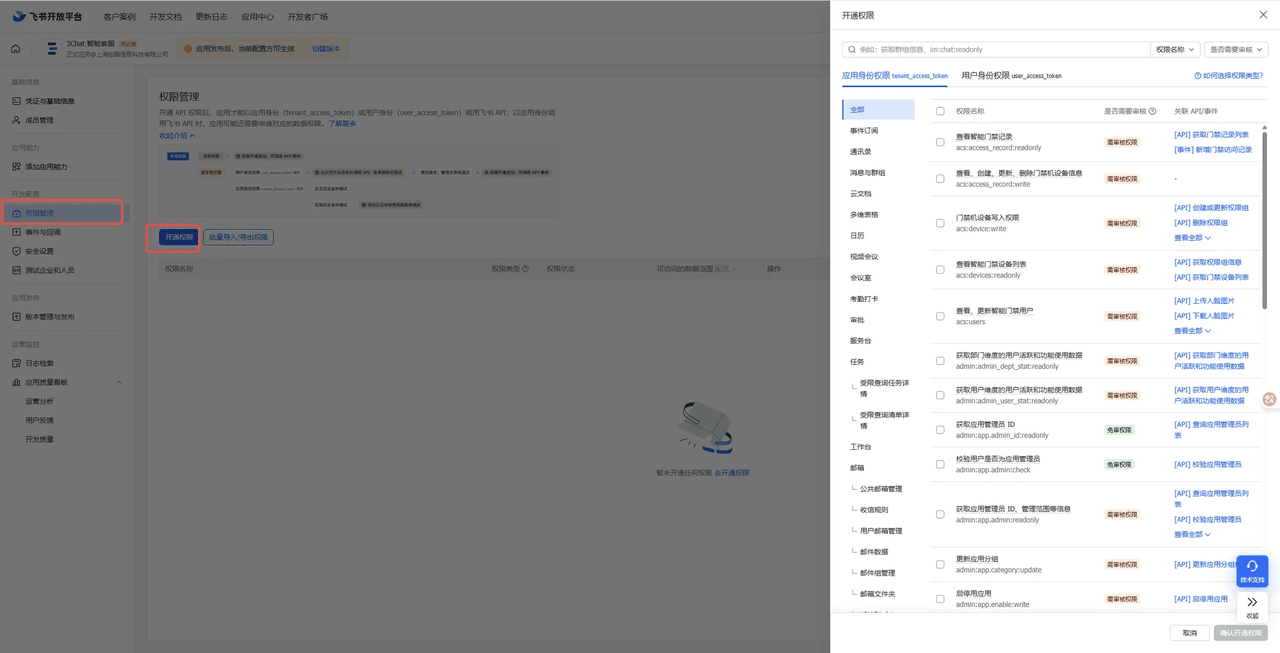Expand 查看全部 in acs:device:write row

tap(1192, 238)
